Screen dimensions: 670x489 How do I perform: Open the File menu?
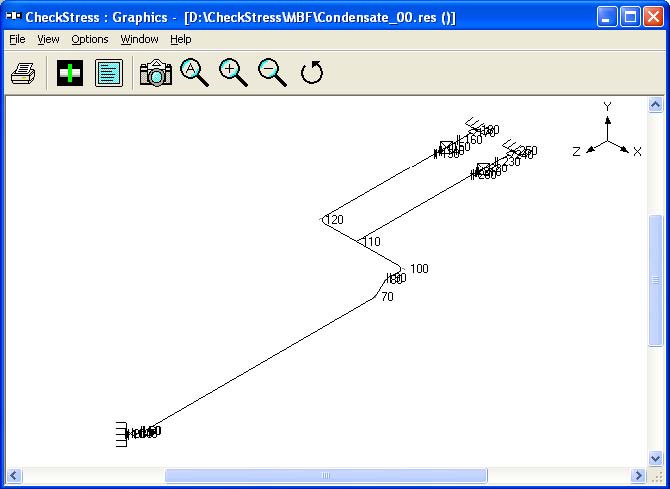17,39
